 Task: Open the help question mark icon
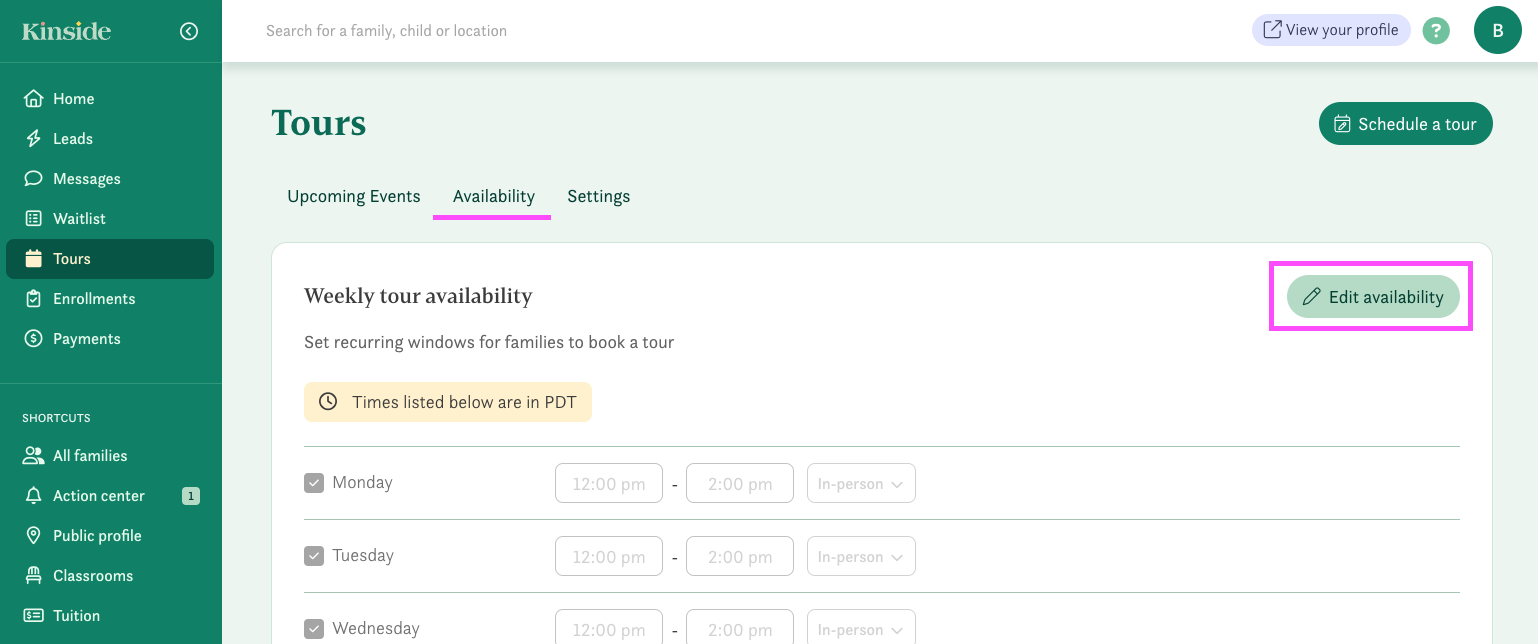[x=1436, y=31]
